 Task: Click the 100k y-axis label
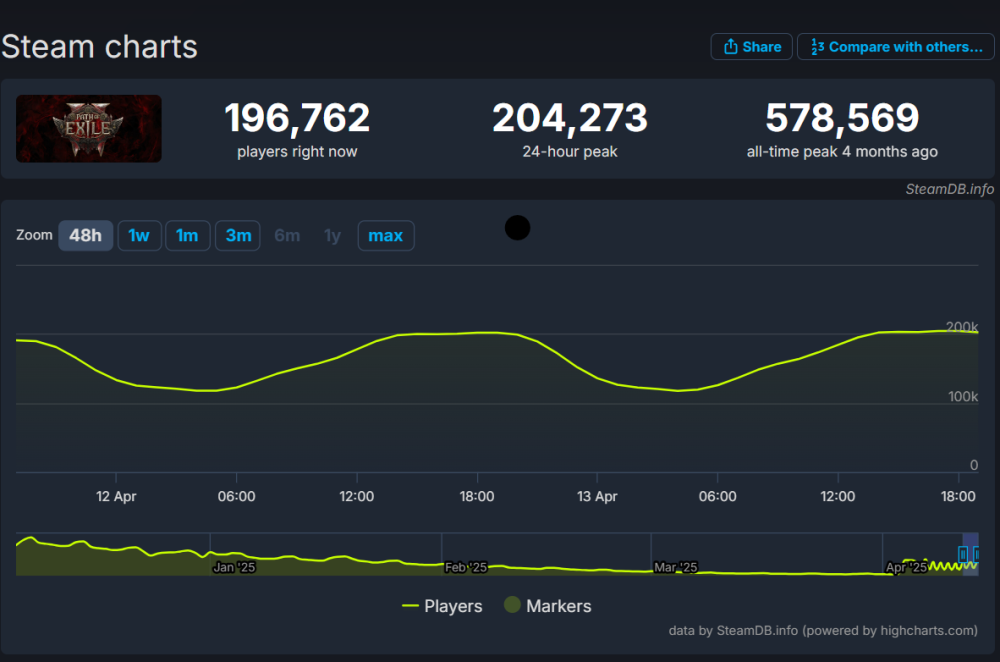point(963,397)
